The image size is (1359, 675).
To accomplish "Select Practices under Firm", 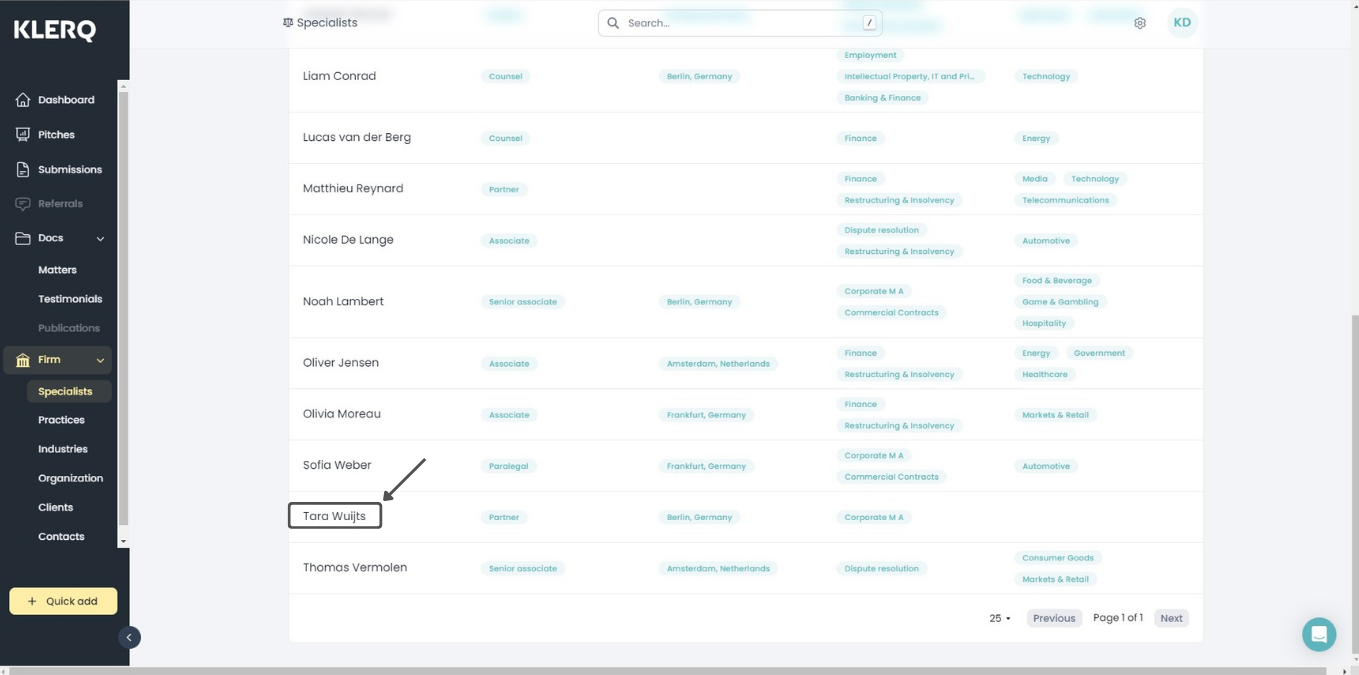I will tap(61, 420).
